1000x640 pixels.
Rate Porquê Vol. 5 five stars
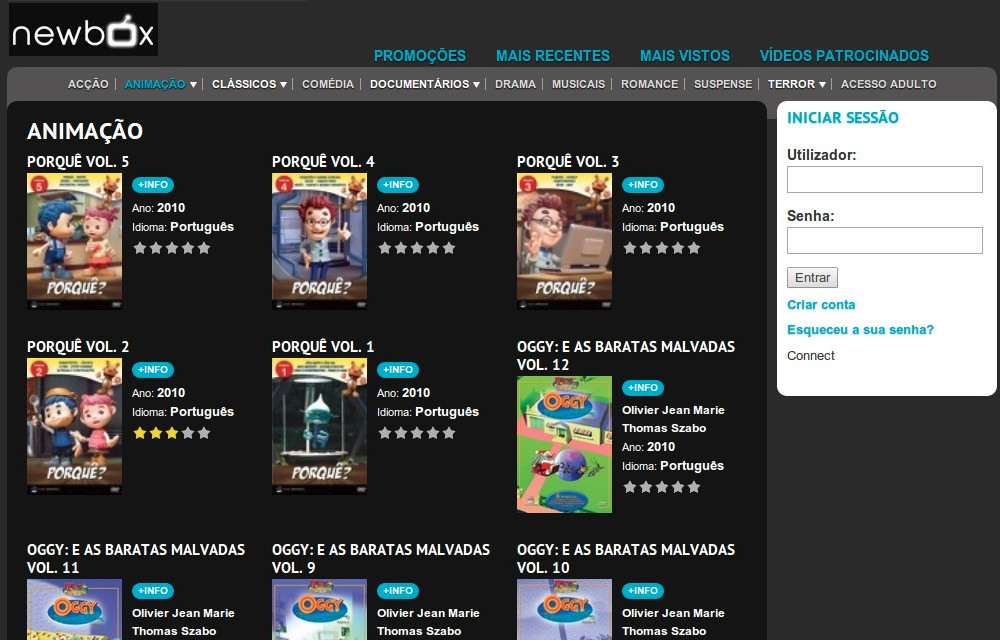coord(203,248)
